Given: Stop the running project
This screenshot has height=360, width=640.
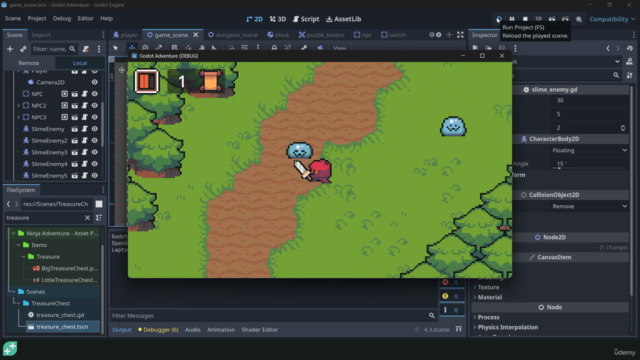Looking at the screenshot, I should pyautogui.click(x=525, y=19).
